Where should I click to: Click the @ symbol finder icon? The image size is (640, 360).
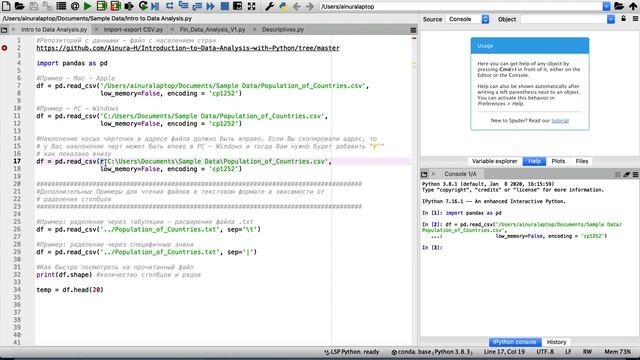tap(75, 6)
